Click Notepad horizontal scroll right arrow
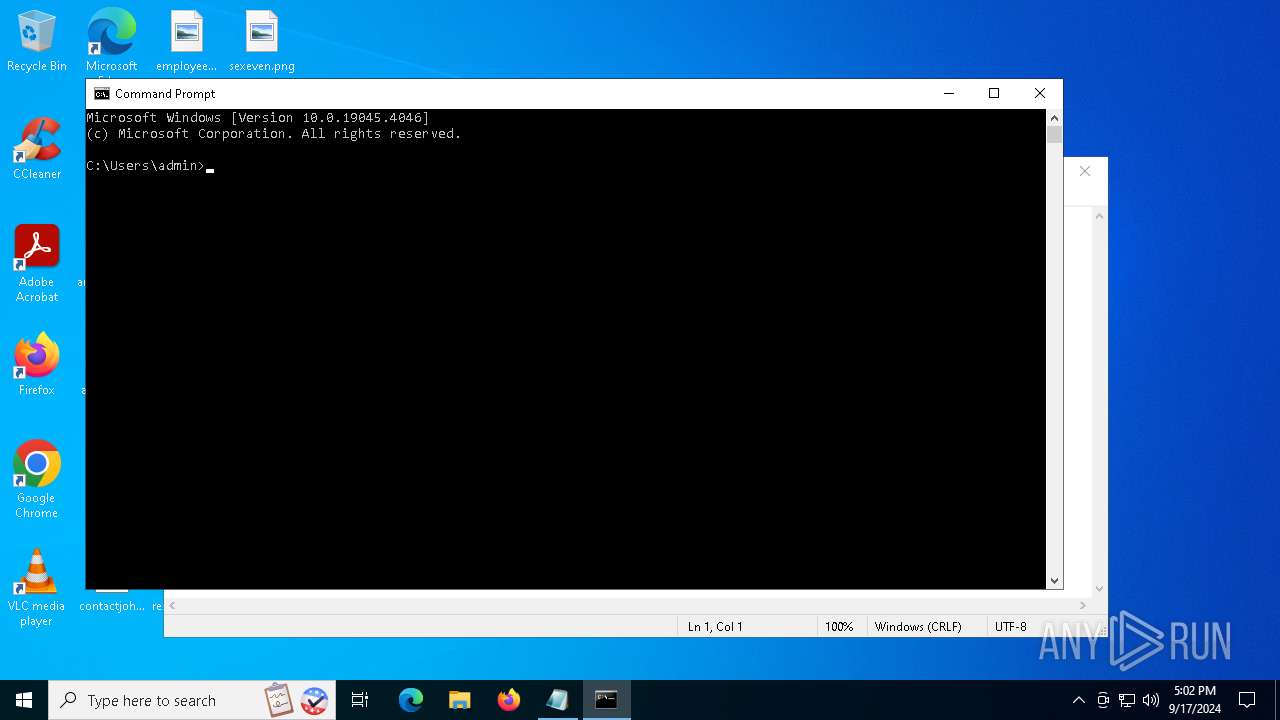Image resolution: width=1280 pixels, height=720 pixels. pyautogui.click(x=1083, y=605)
